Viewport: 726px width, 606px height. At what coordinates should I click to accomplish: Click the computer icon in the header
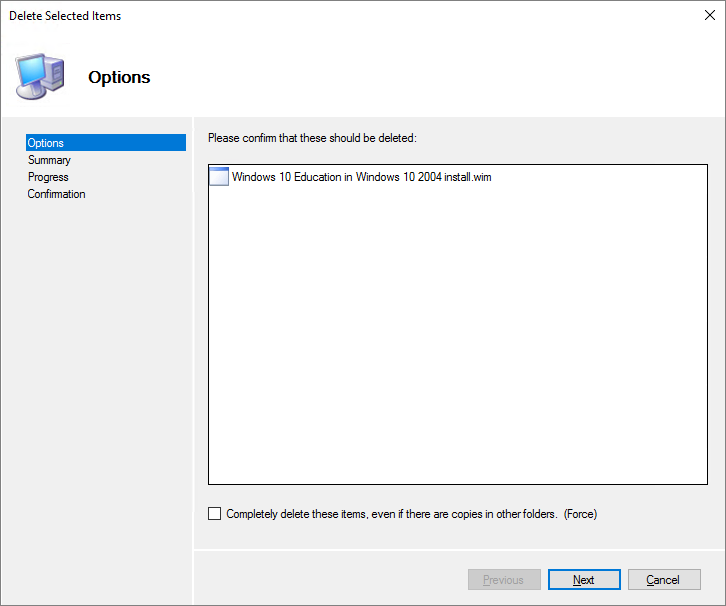click(40, 76)
